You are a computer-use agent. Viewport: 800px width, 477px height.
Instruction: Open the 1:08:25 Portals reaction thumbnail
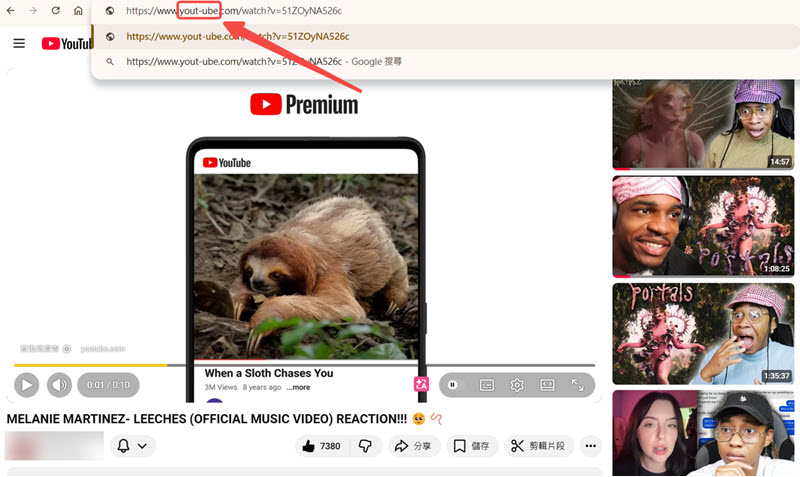click(703, 227)
